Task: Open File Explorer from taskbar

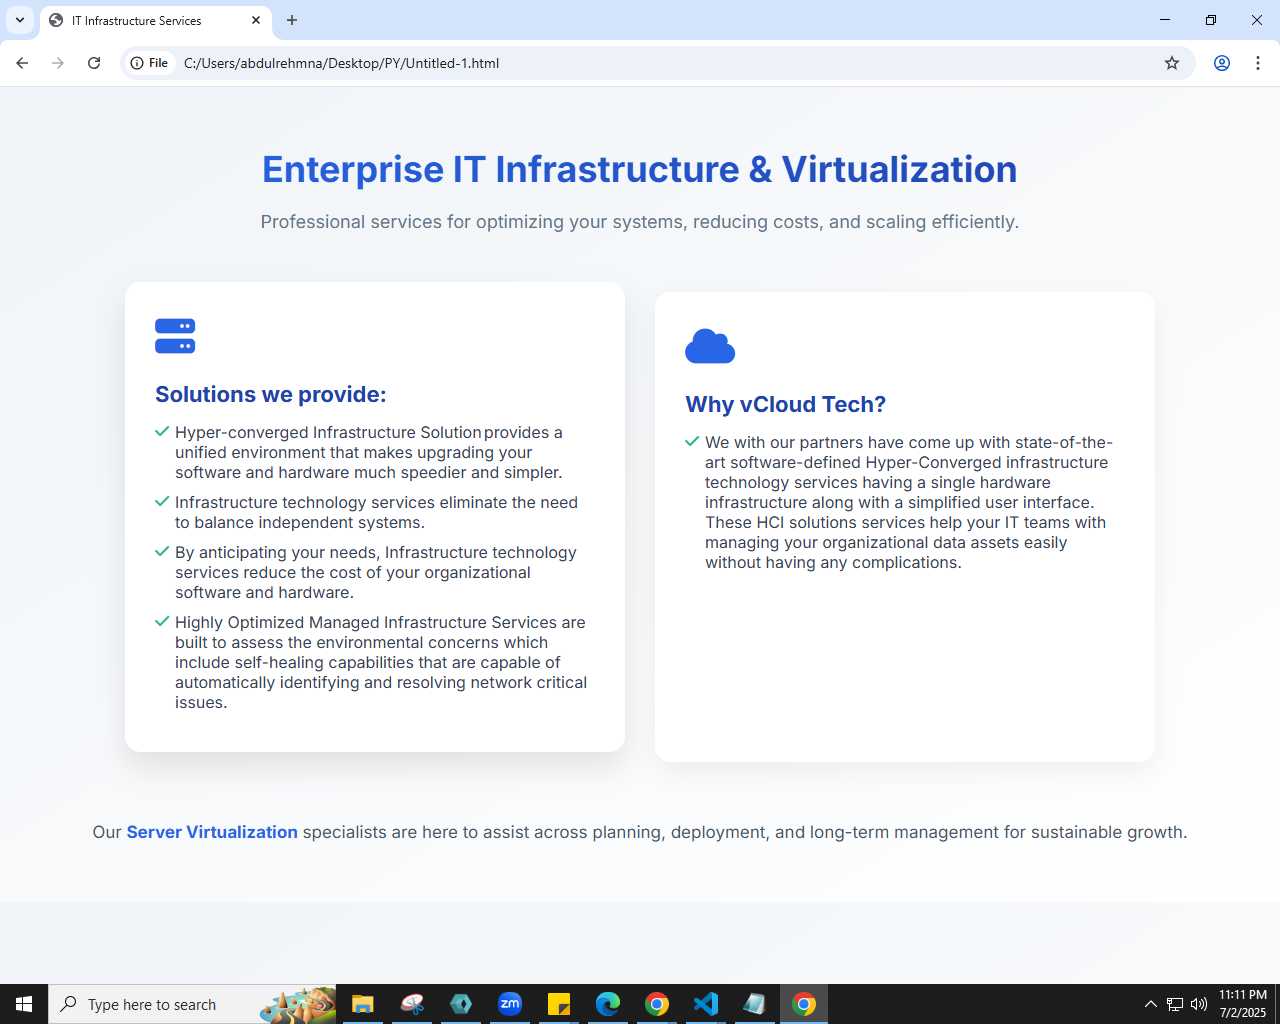Action: tap(363, 1004)
